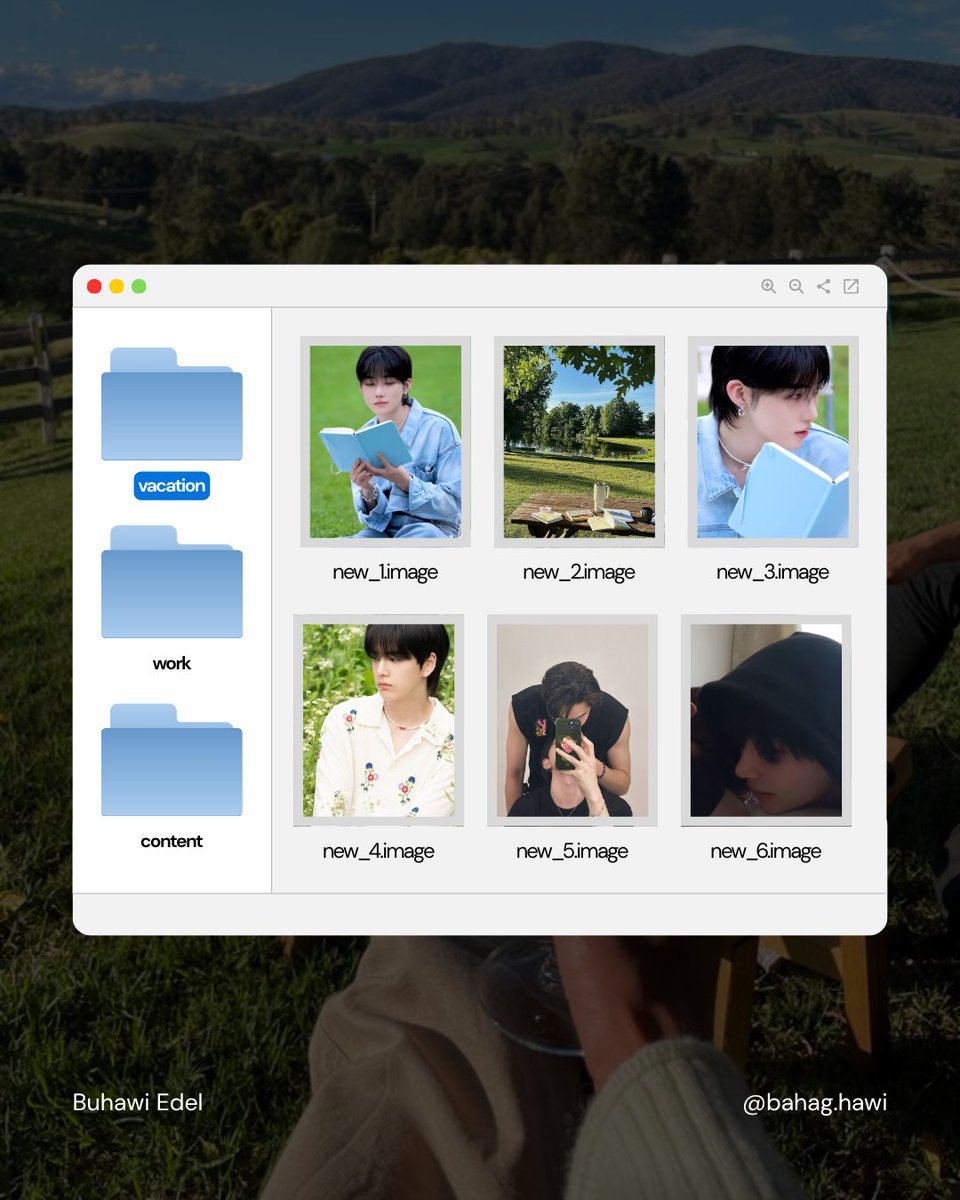
Task: Click the new_3.image file name
Action: pos(773,572)
